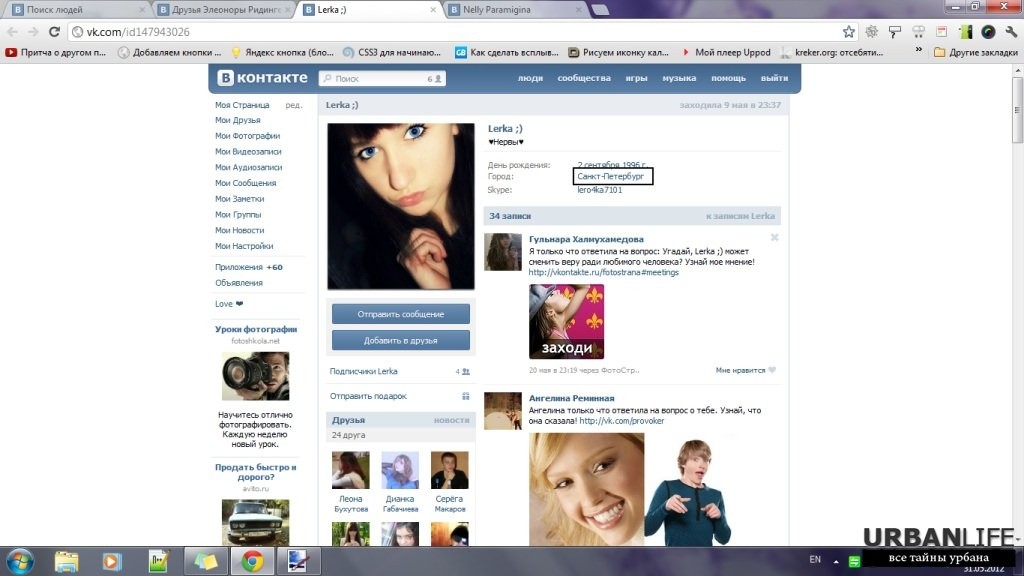Open friend Леона Бухутова's avatar
Viewport: 1024px width, 576px height.
tap(351, 470)
